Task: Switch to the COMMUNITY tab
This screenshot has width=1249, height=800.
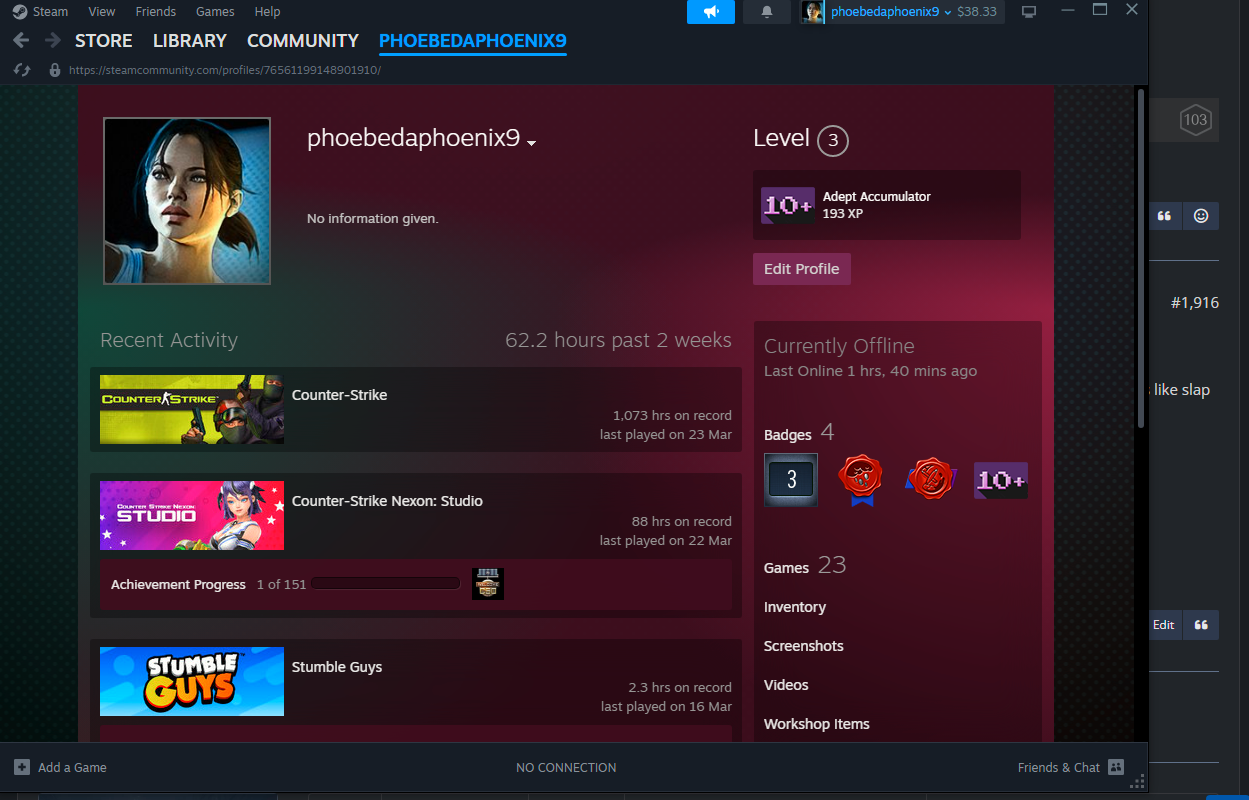Action: [x=302, y=41]
